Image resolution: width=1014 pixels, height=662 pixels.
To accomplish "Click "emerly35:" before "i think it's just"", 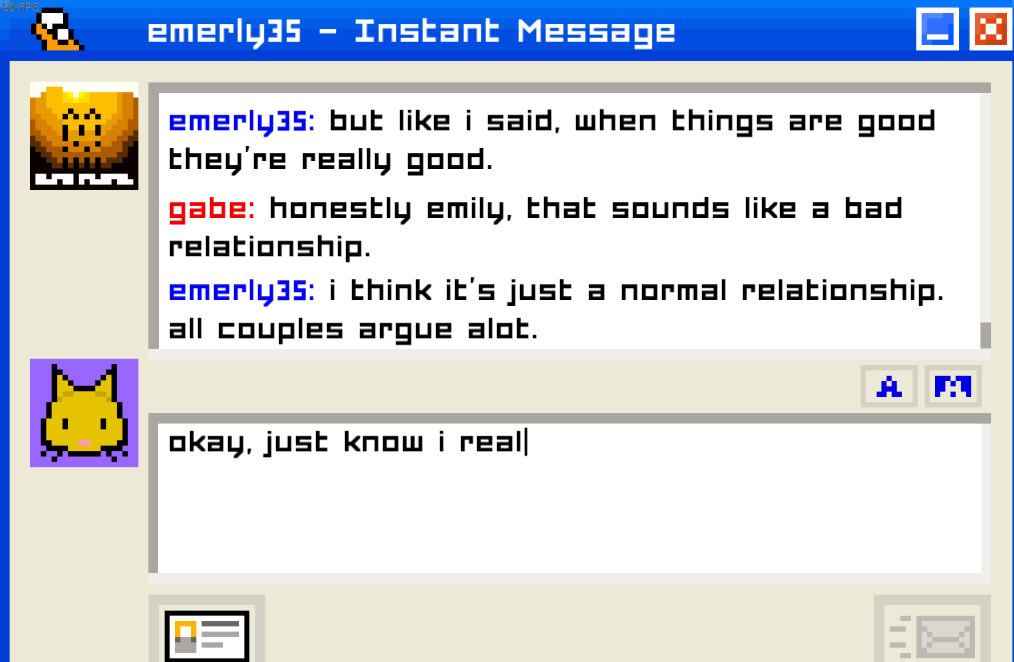I will pyautogui.click(x=242, y=291).
